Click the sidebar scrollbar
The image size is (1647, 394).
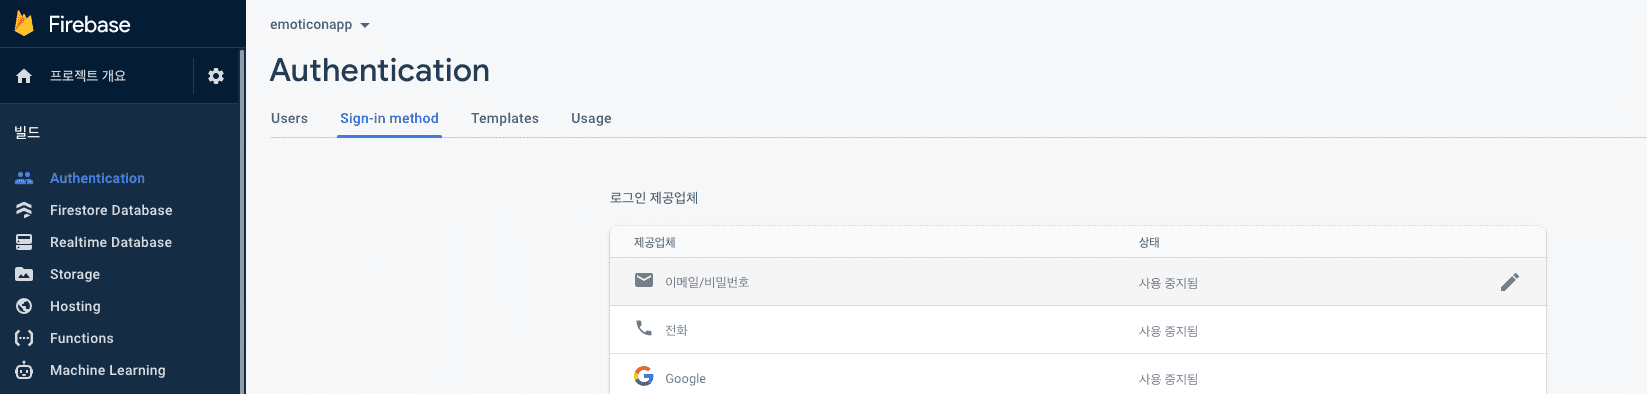242,220
